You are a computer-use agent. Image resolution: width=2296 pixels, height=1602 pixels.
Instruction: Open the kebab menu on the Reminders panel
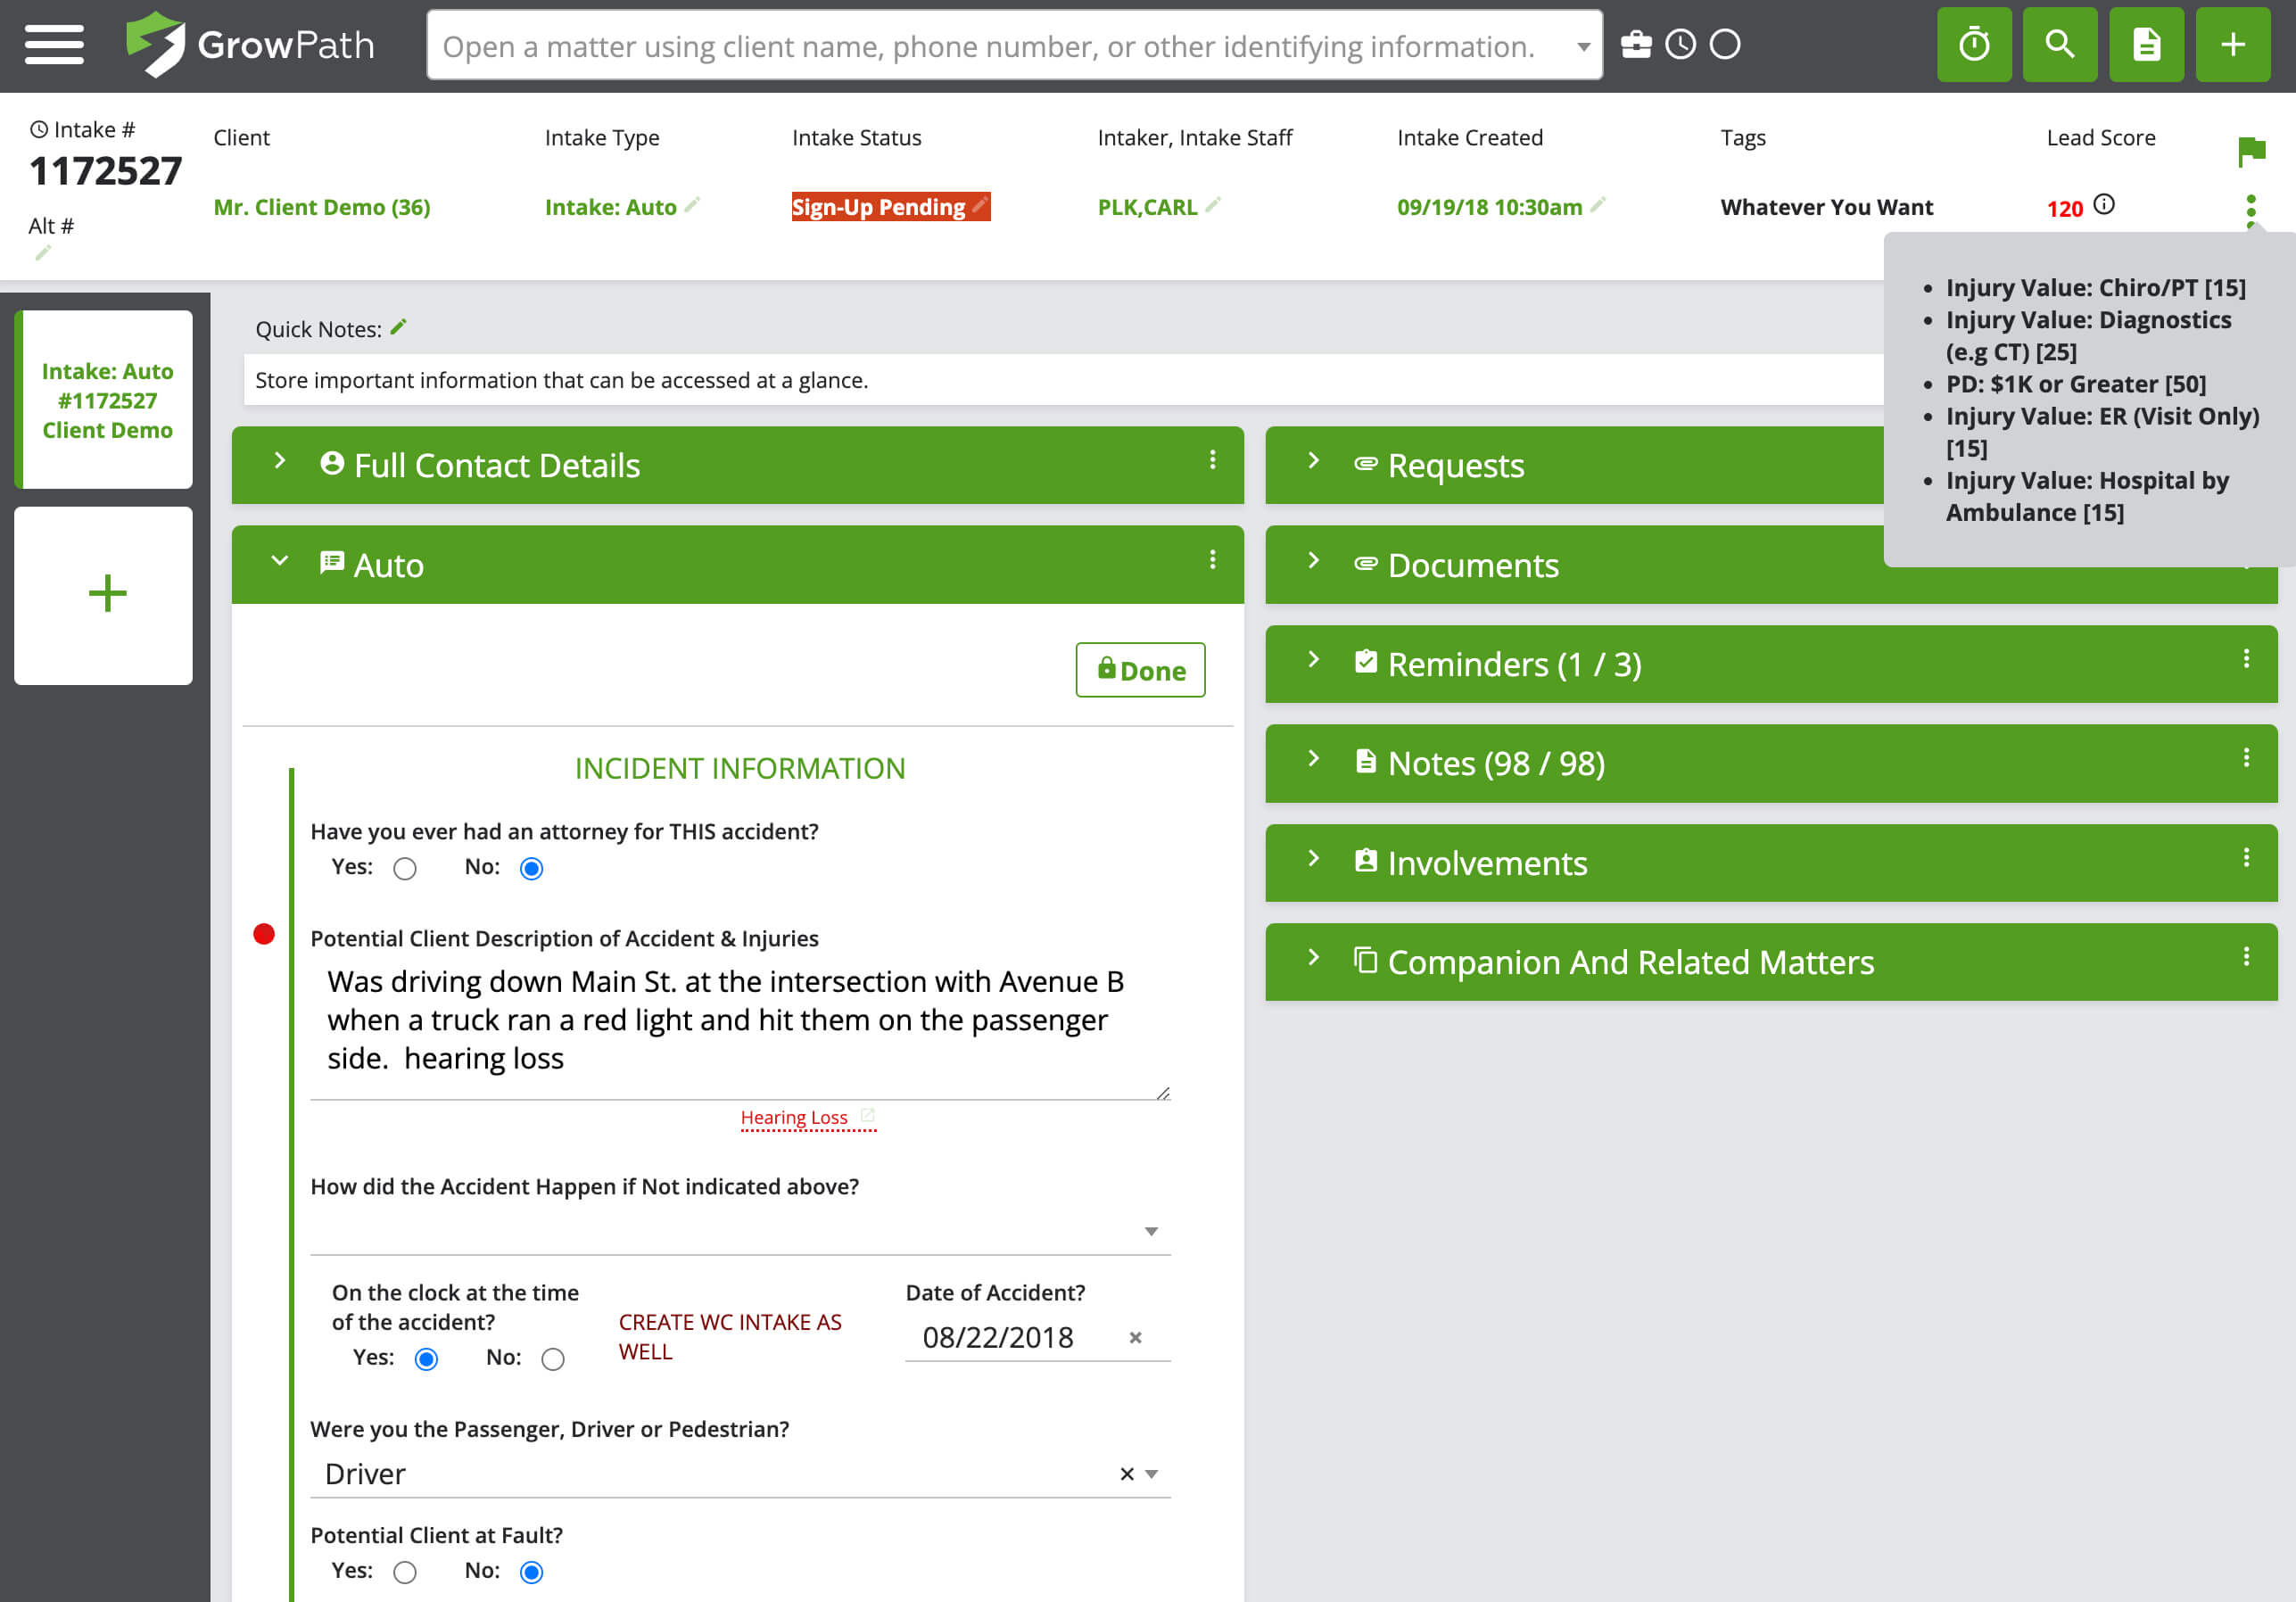(x=2248, y=660)
